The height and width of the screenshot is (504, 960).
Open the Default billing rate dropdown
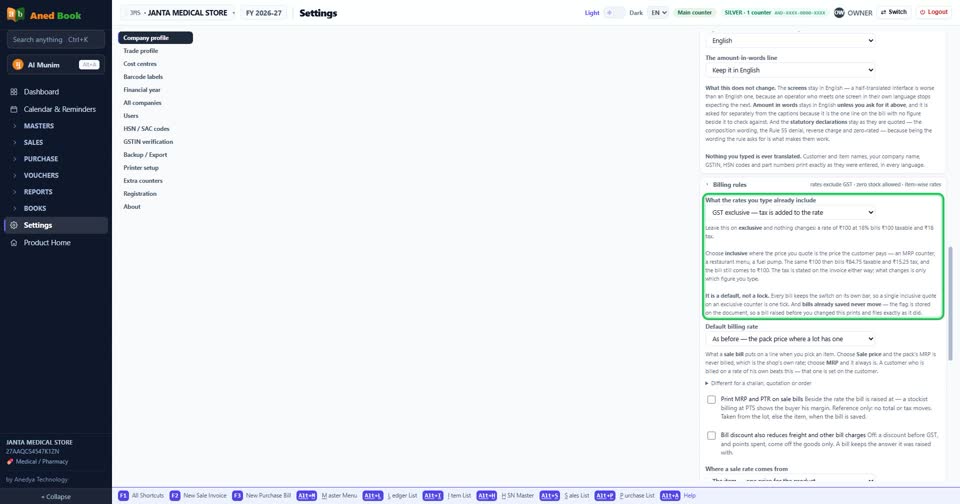(x=790, y=339)
